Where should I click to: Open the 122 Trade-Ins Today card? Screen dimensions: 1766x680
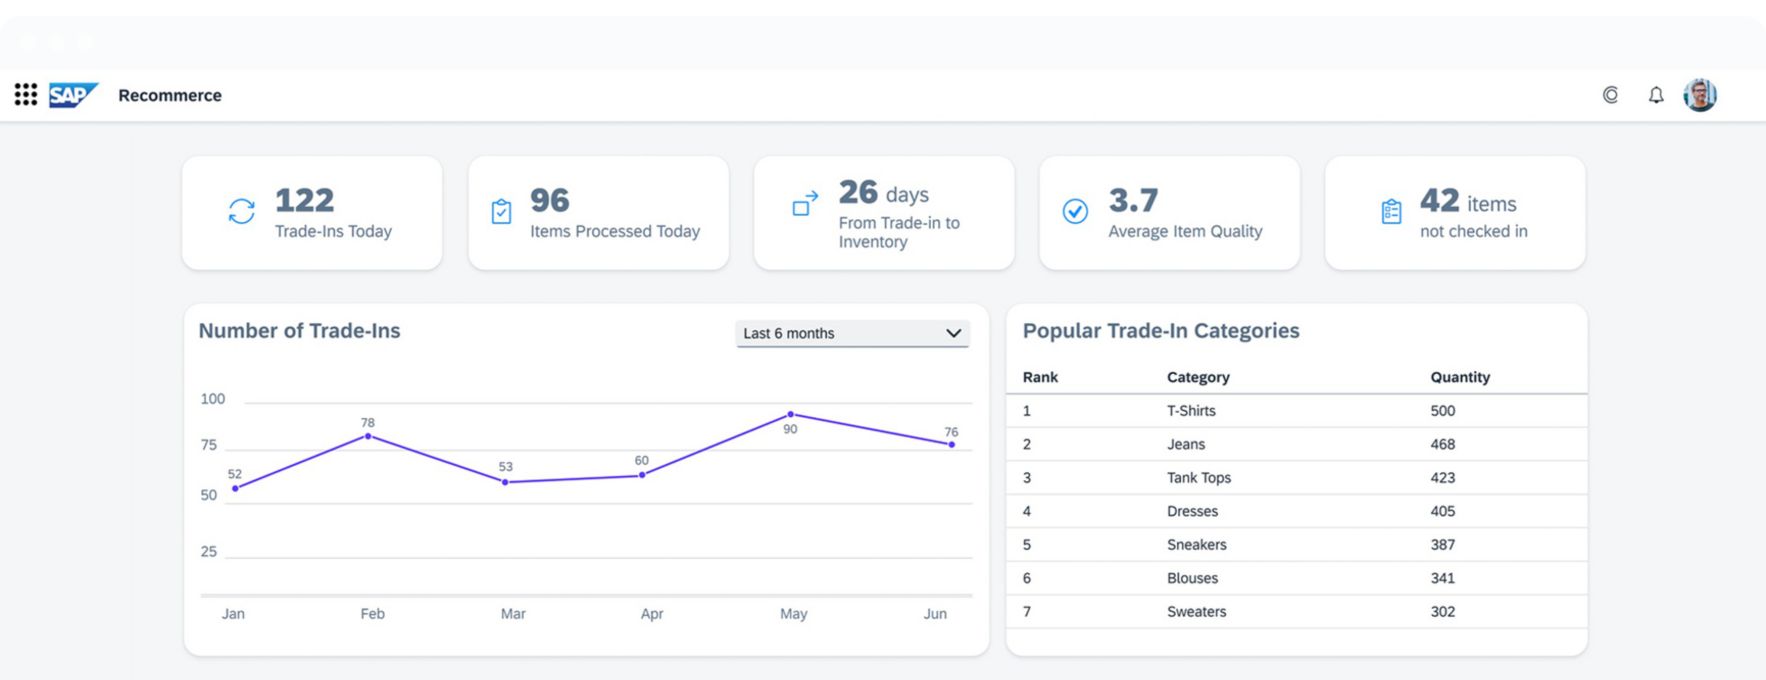coord(312,213)
